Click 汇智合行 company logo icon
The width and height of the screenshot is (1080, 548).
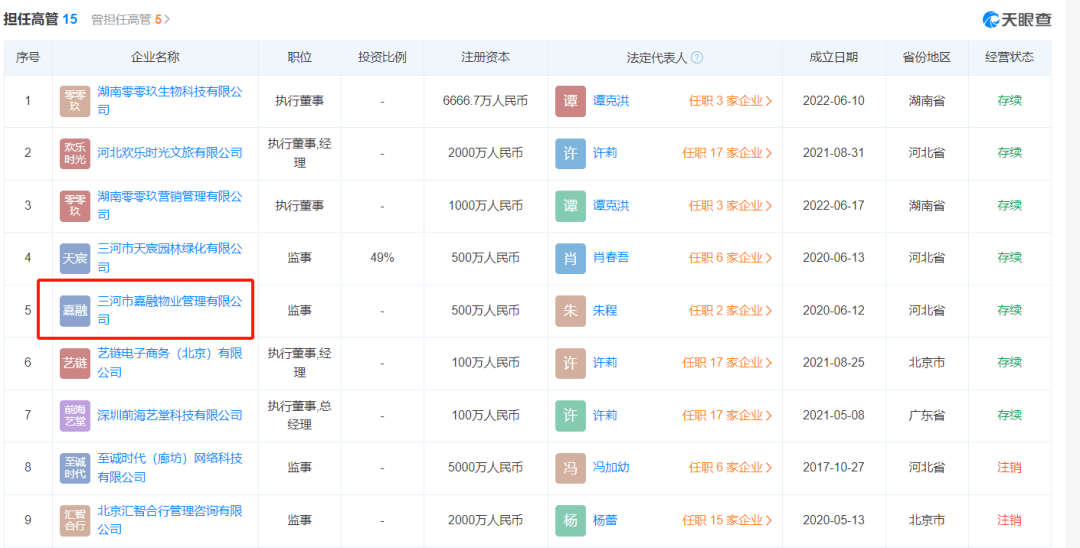[75, 520]
